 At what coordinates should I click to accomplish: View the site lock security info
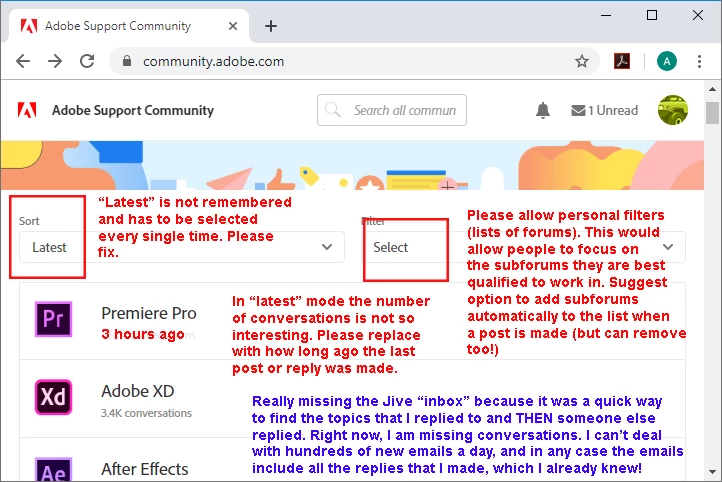pos(127,61)
